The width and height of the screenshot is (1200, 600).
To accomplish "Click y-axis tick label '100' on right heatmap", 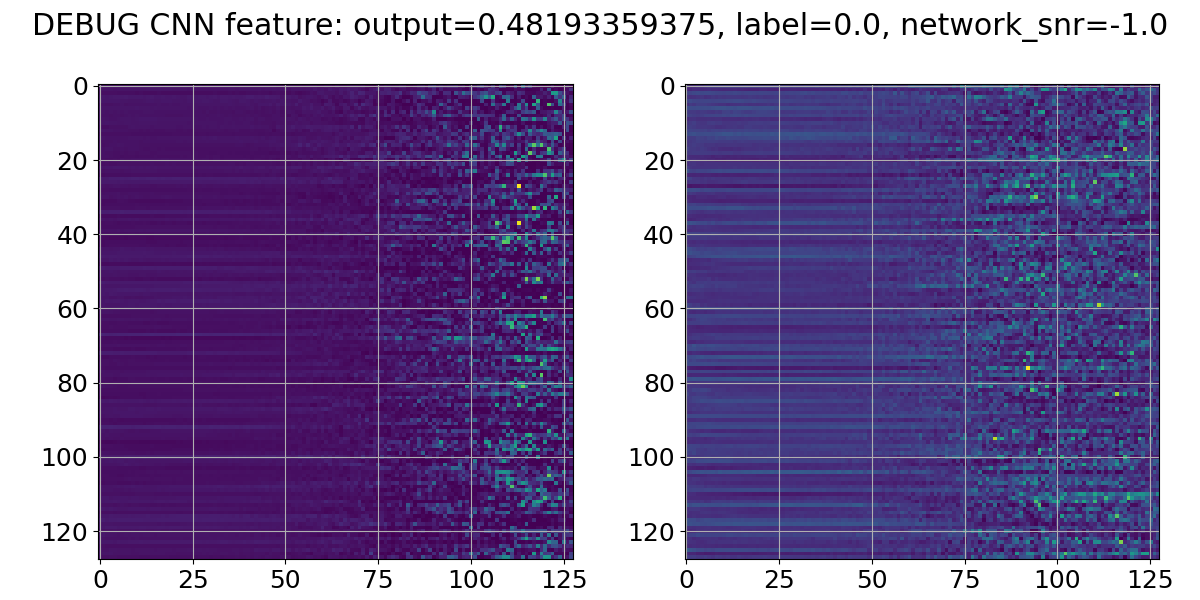I will [654, 457].
